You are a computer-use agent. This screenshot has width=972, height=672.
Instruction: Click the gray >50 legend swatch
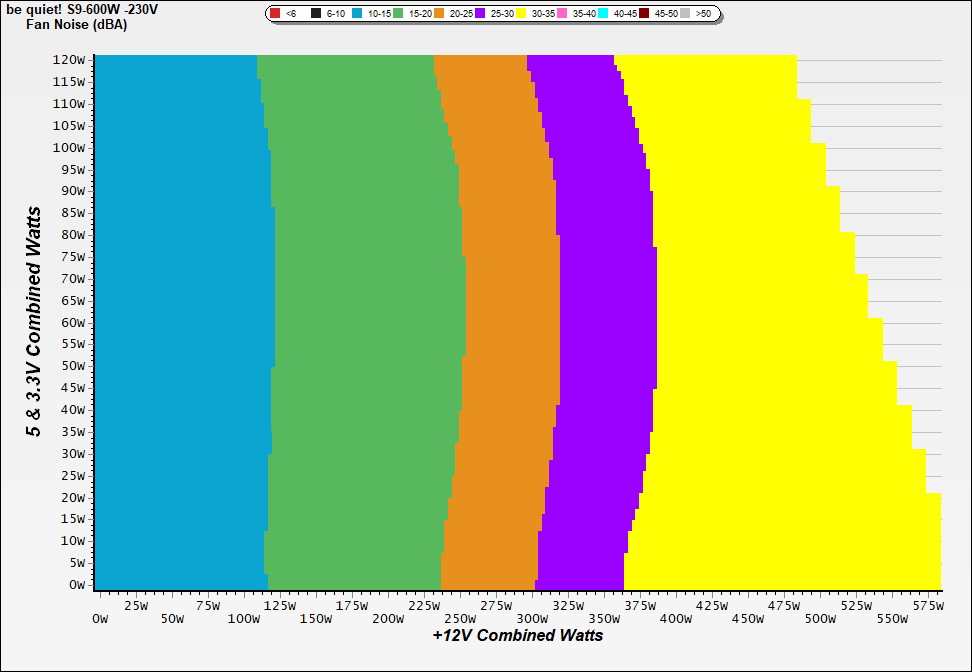685,14
